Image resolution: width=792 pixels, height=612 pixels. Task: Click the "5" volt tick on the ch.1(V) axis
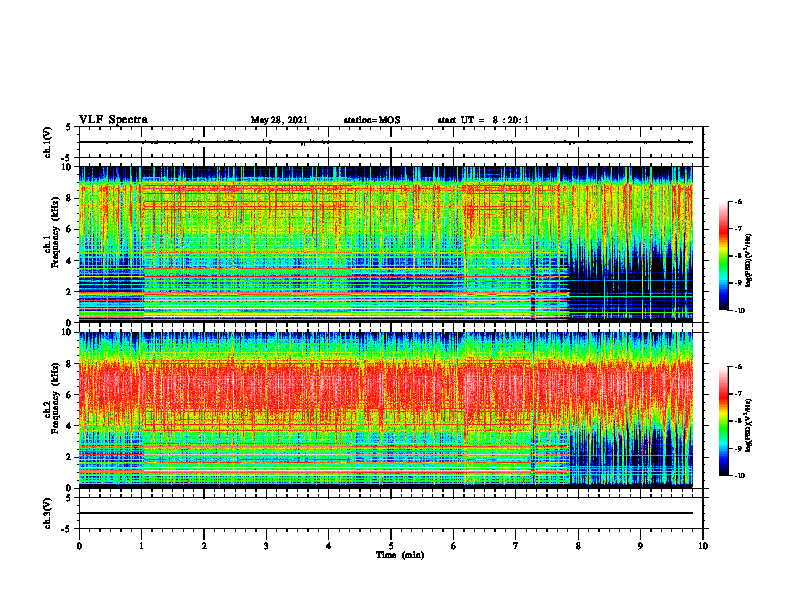(x=69, y=128)
